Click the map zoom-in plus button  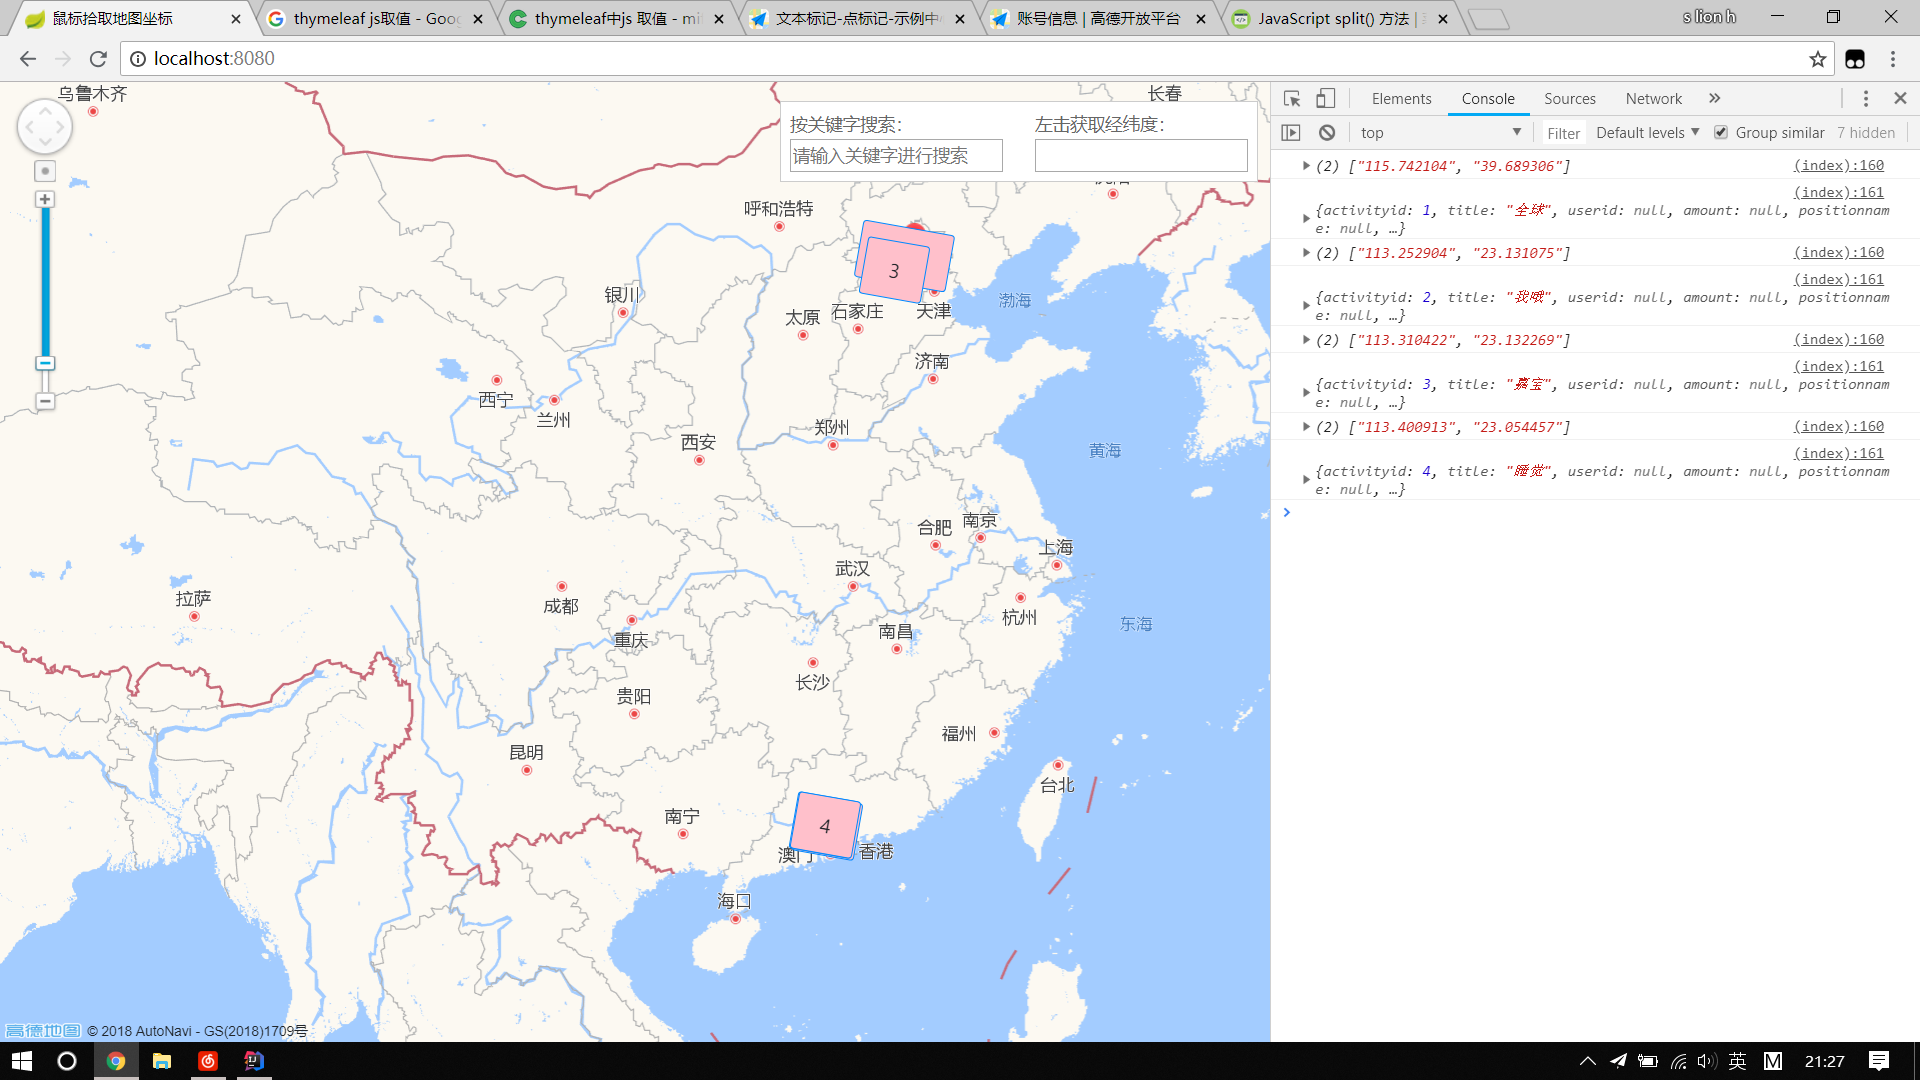point(45,199)
